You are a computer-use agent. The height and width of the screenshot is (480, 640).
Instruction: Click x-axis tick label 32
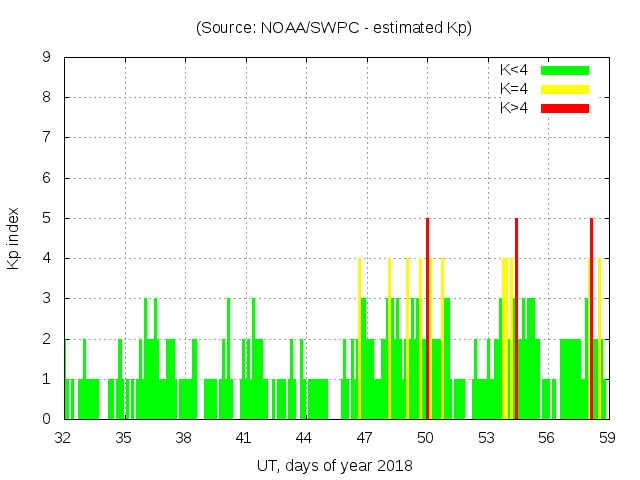[64, 437]
